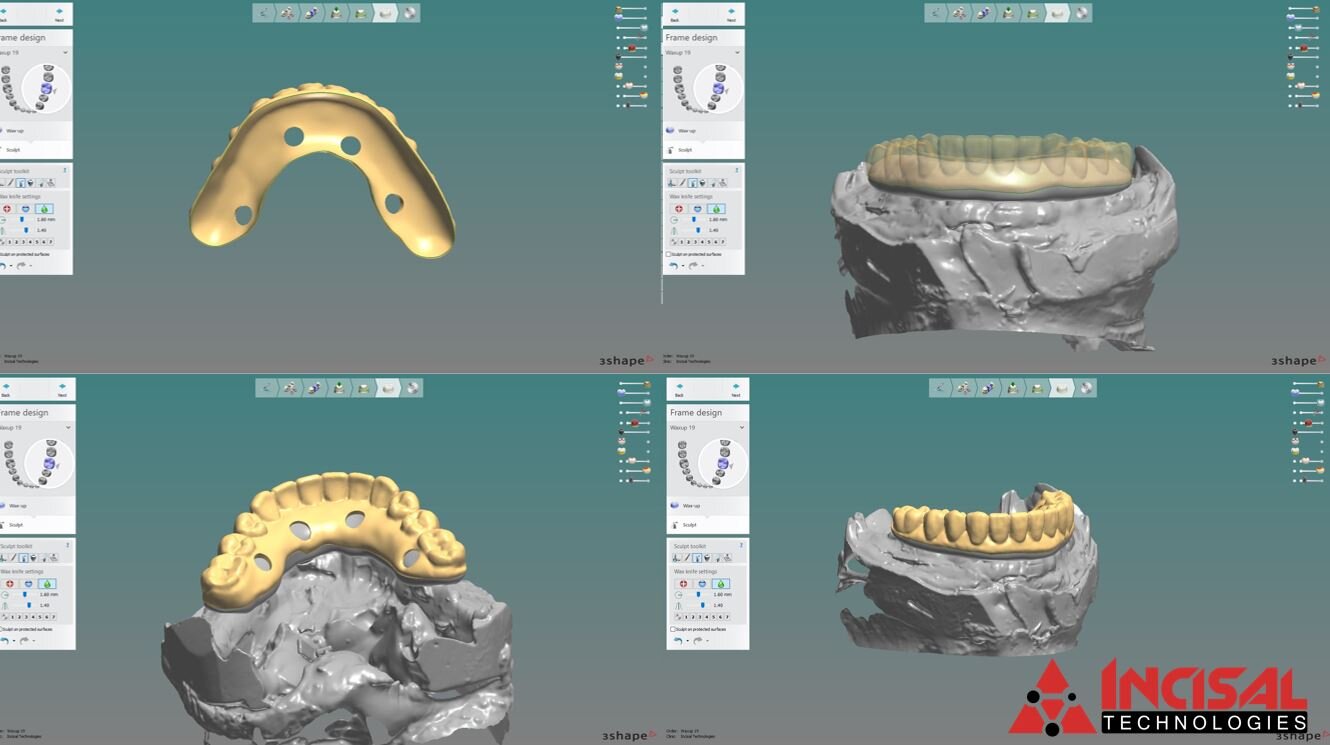The height and width of the screenshot is (745, 1330).
Task: Open the undo history arrow in the Incisal-logo view
Action: [688, 641]
